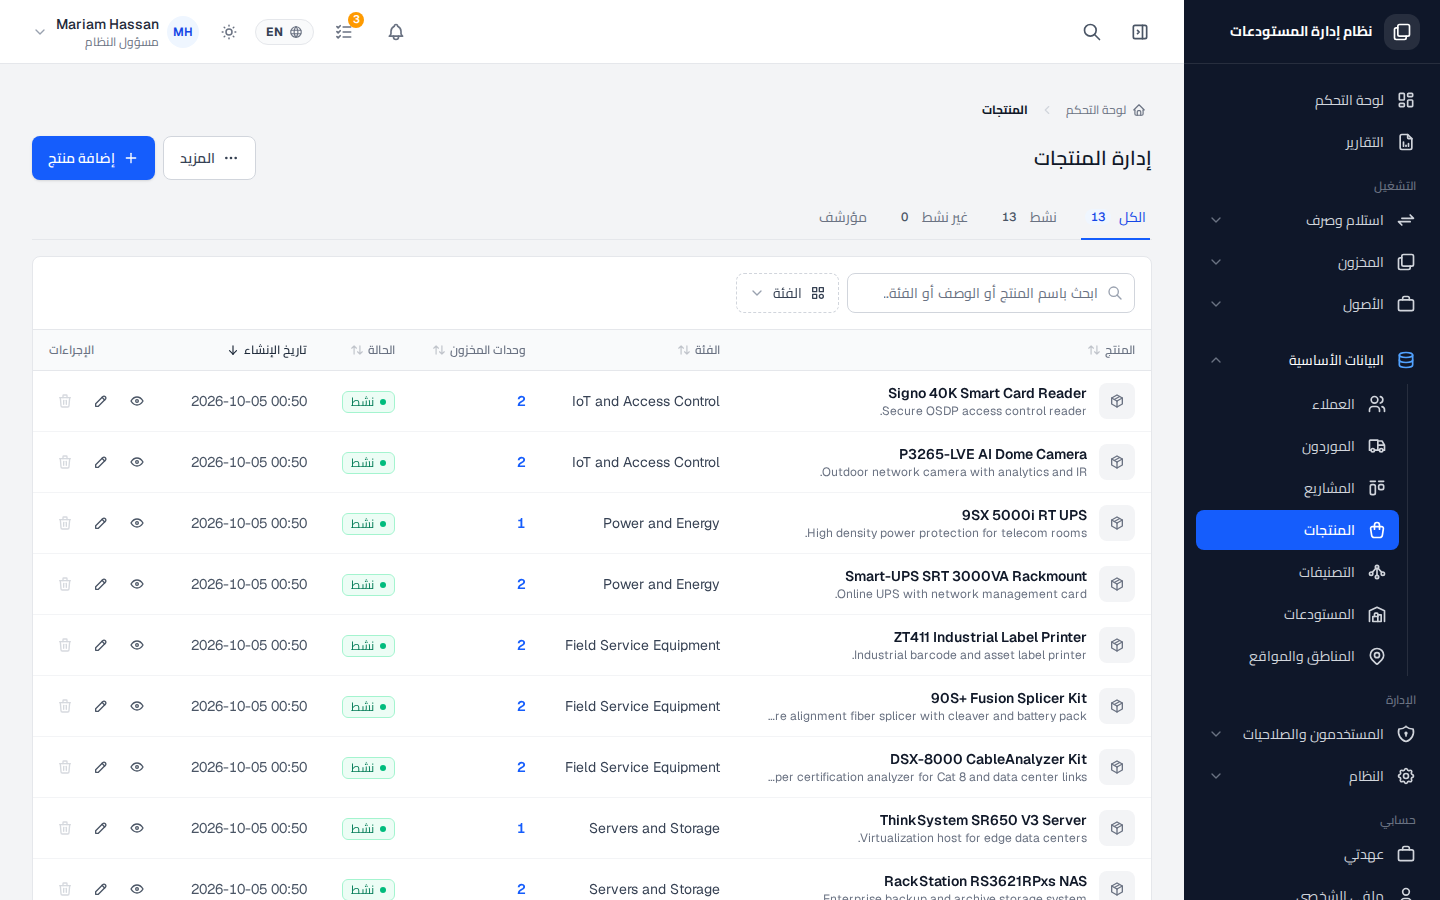The height and width of the screenshot is (900, 1440).
Task: Open المشاريع projects page
Action: pos(1297,488)
